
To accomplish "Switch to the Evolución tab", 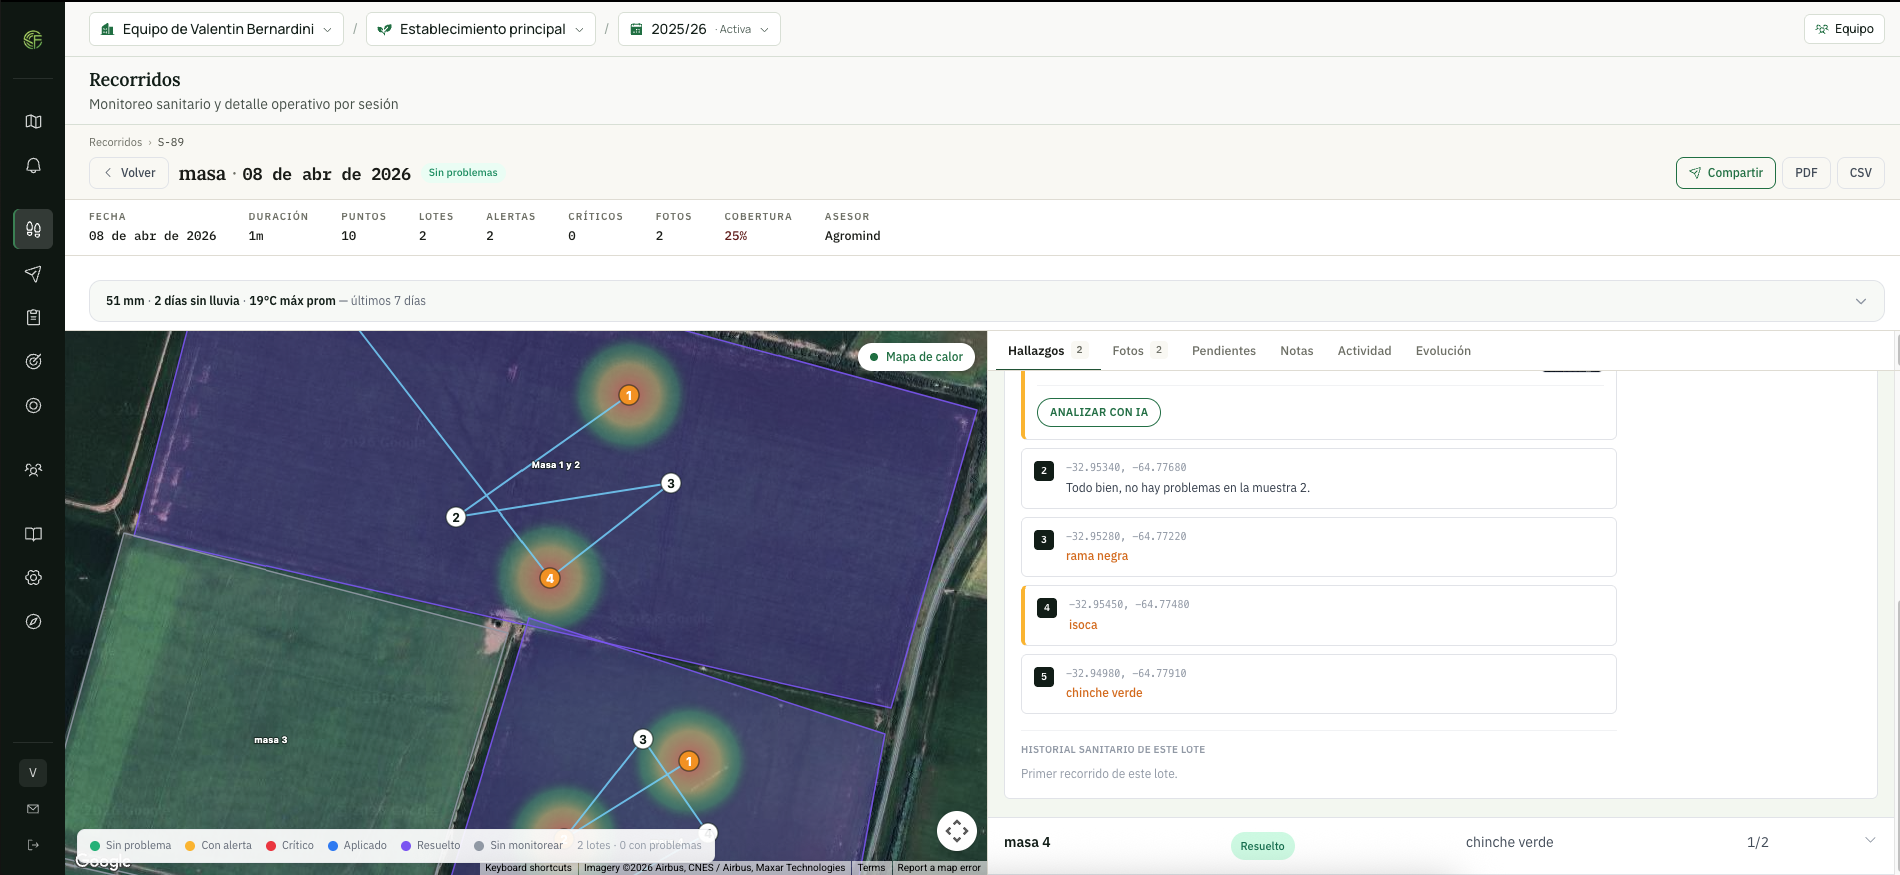I will click(x=1443, y=351).
